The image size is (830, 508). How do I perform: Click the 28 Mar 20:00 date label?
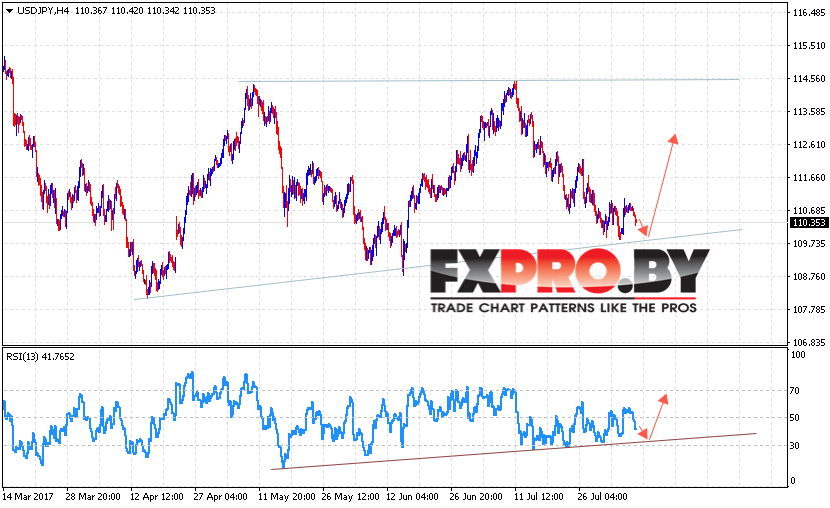[x=93, y=497]
